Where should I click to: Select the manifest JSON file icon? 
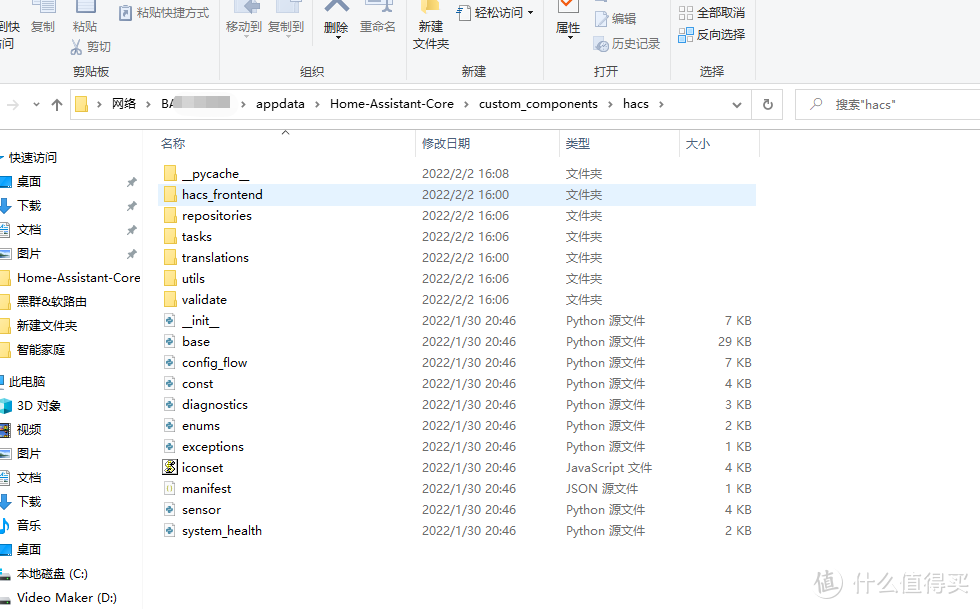(169, 489)
